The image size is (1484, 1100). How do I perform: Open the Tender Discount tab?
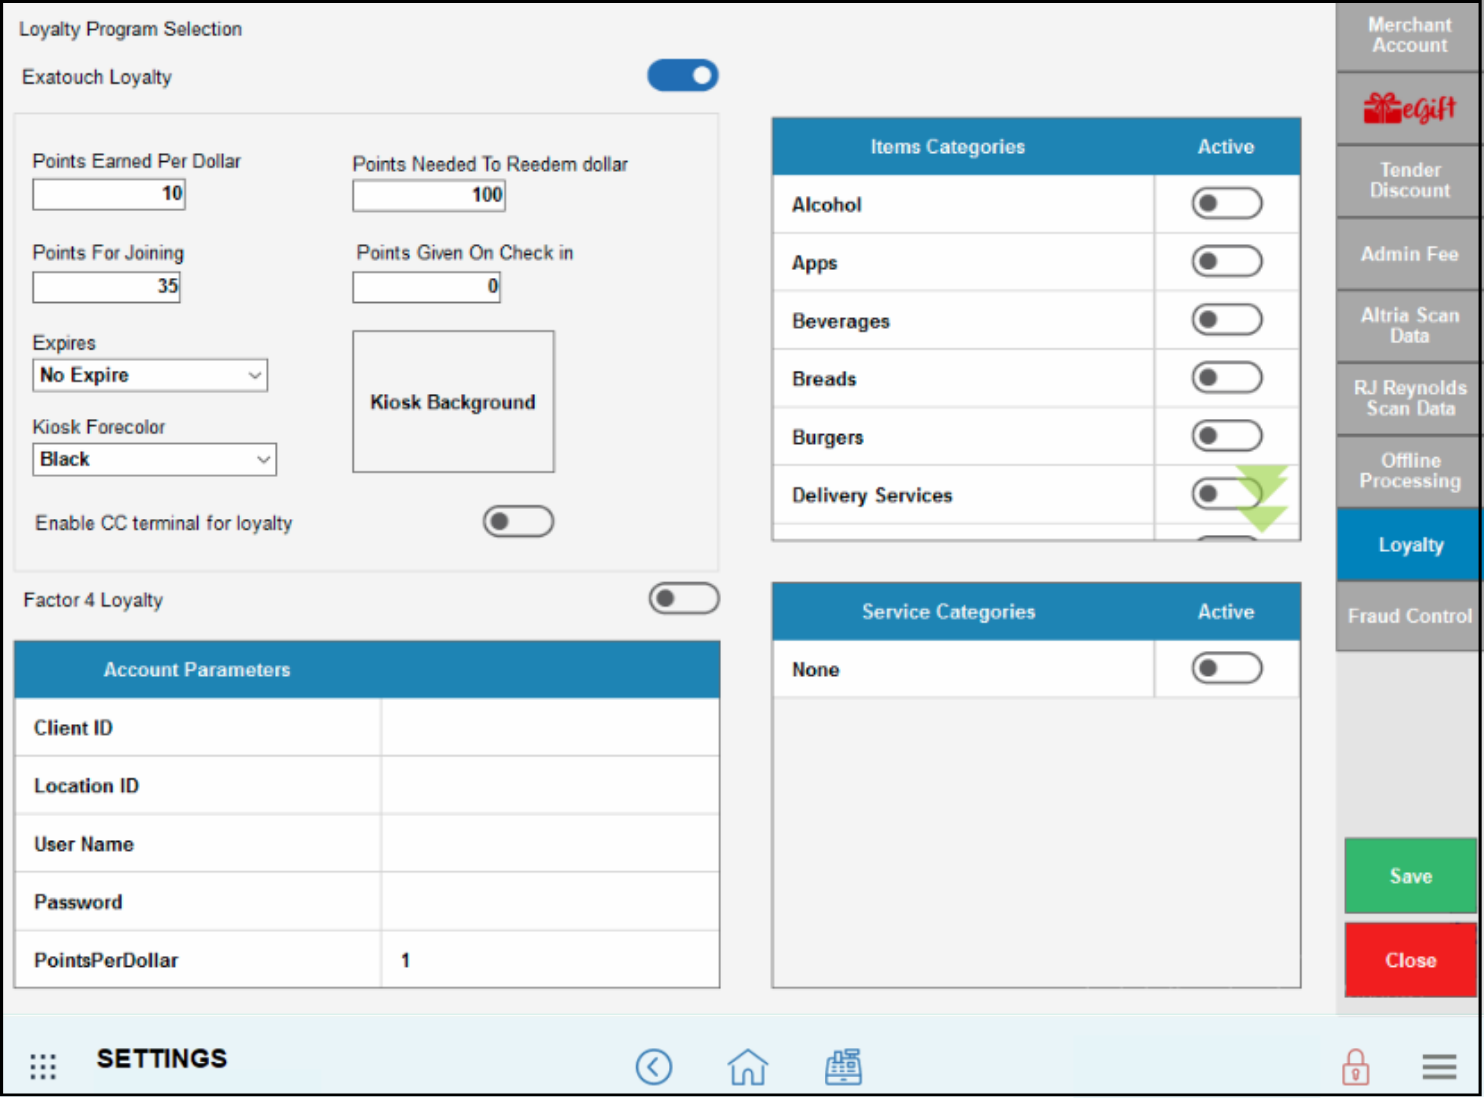(x=1409, y=181)
